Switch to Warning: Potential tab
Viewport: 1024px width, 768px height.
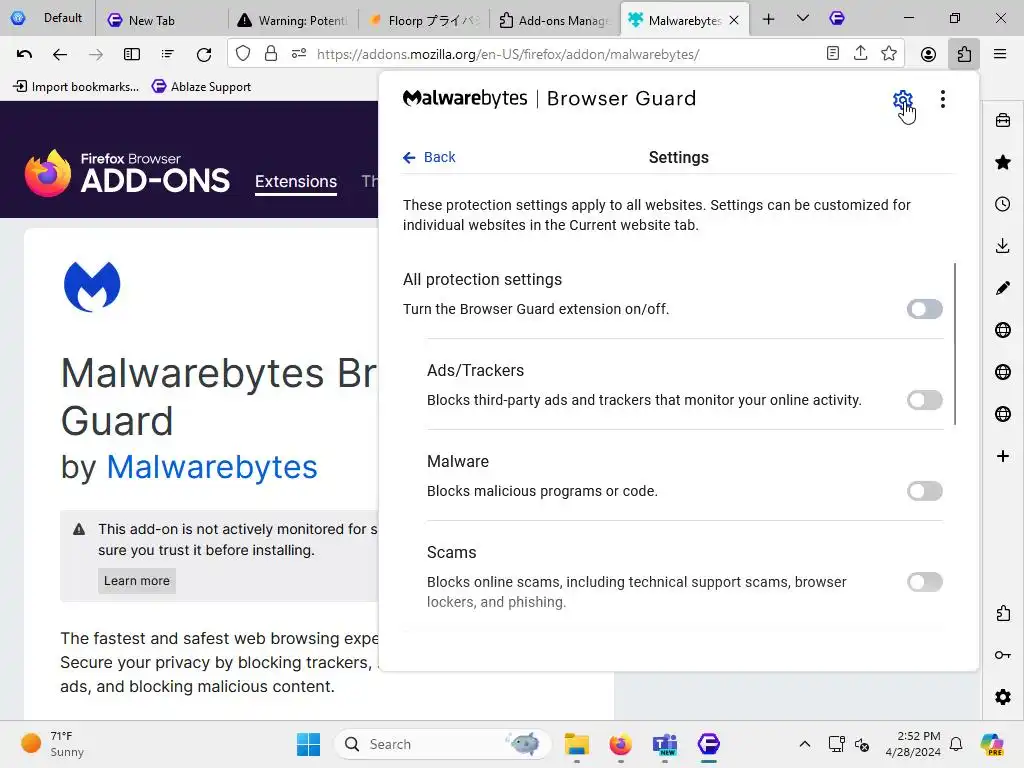pyautogui.click(x=293, y=20)
